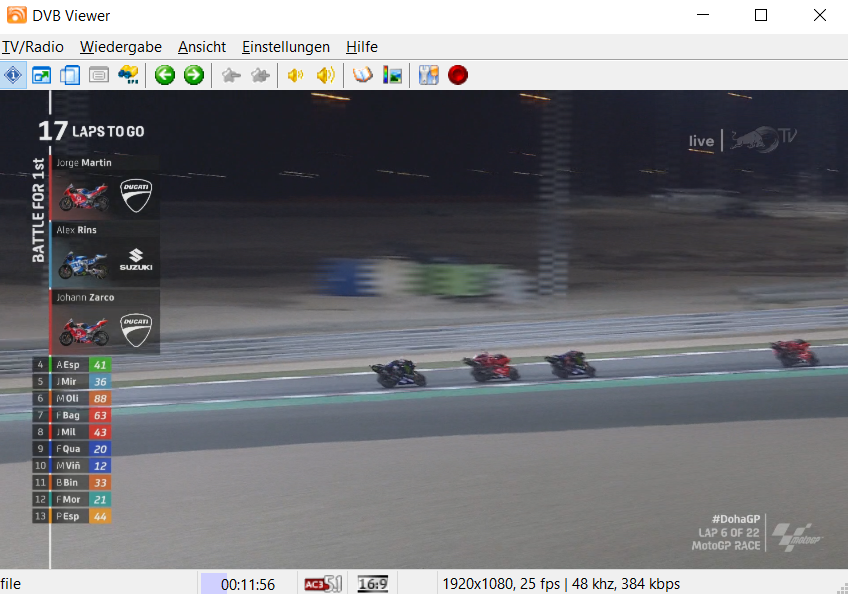Increase volume with the louder speaker icon
This screenshot has width=848, height=594.
click(x=325, y=75)
